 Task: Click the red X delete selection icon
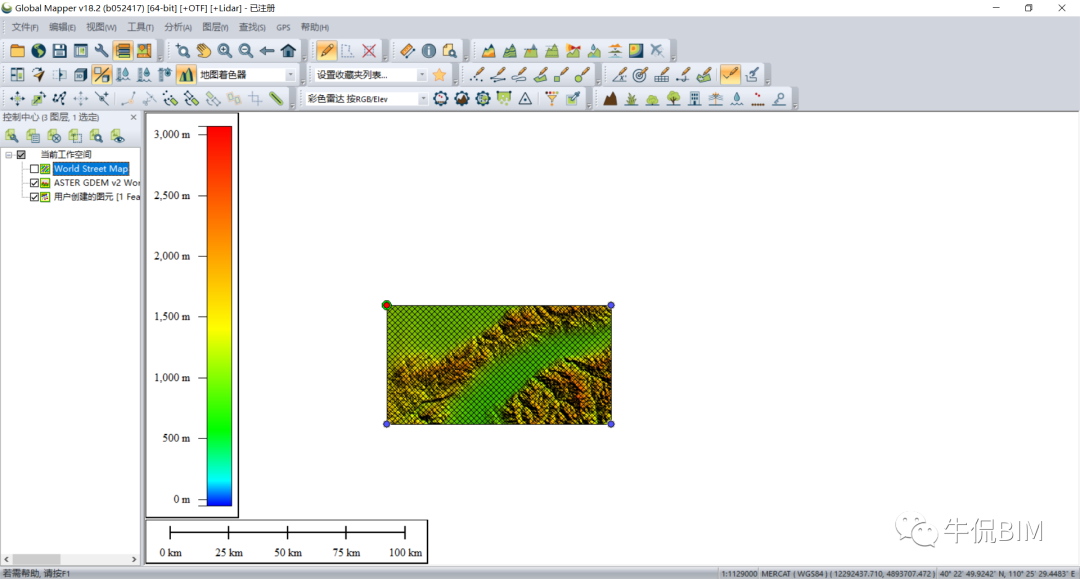point(369,51)
